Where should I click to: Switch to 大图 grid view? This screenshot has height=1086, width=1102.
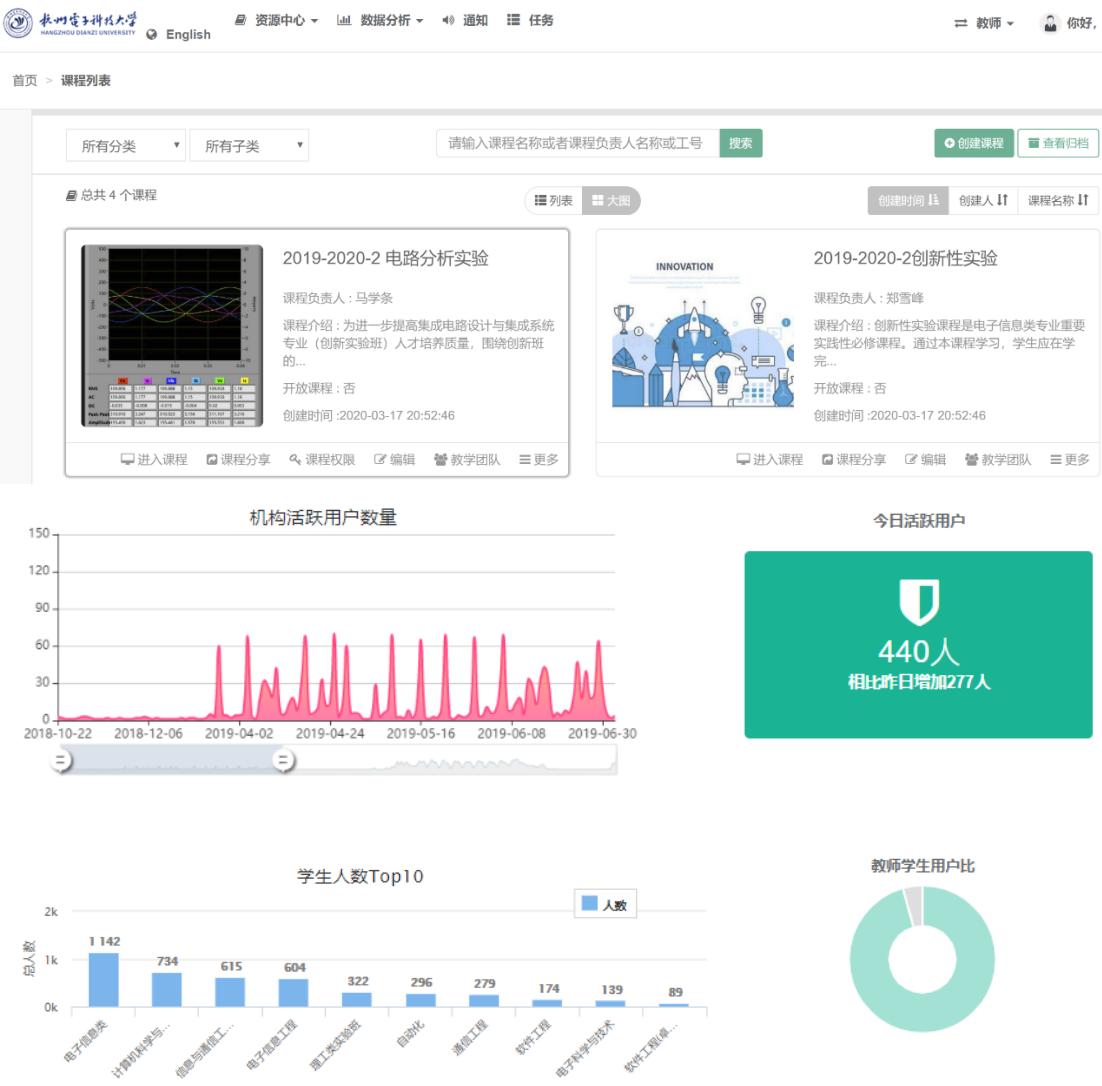611,201
